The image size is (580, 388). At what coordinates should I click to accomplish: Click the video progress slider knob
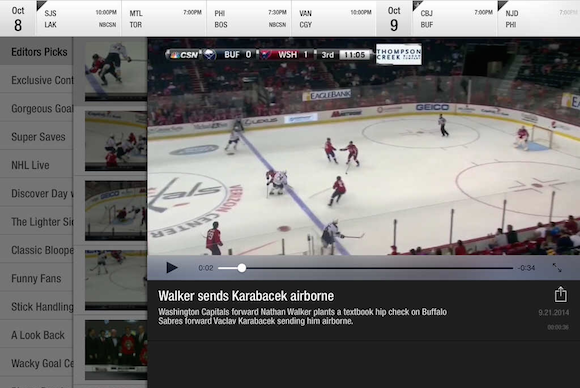tap(242, 268)
